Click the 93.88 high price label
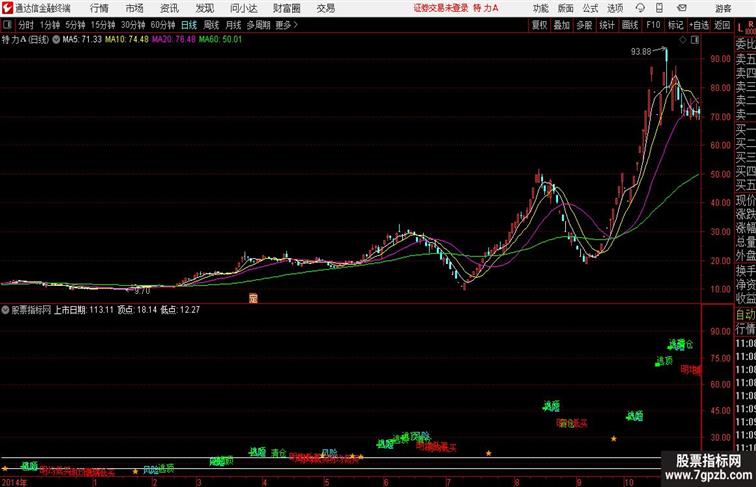Image resolution: width=756 pixels, height=487 pixels. (641, 52)
